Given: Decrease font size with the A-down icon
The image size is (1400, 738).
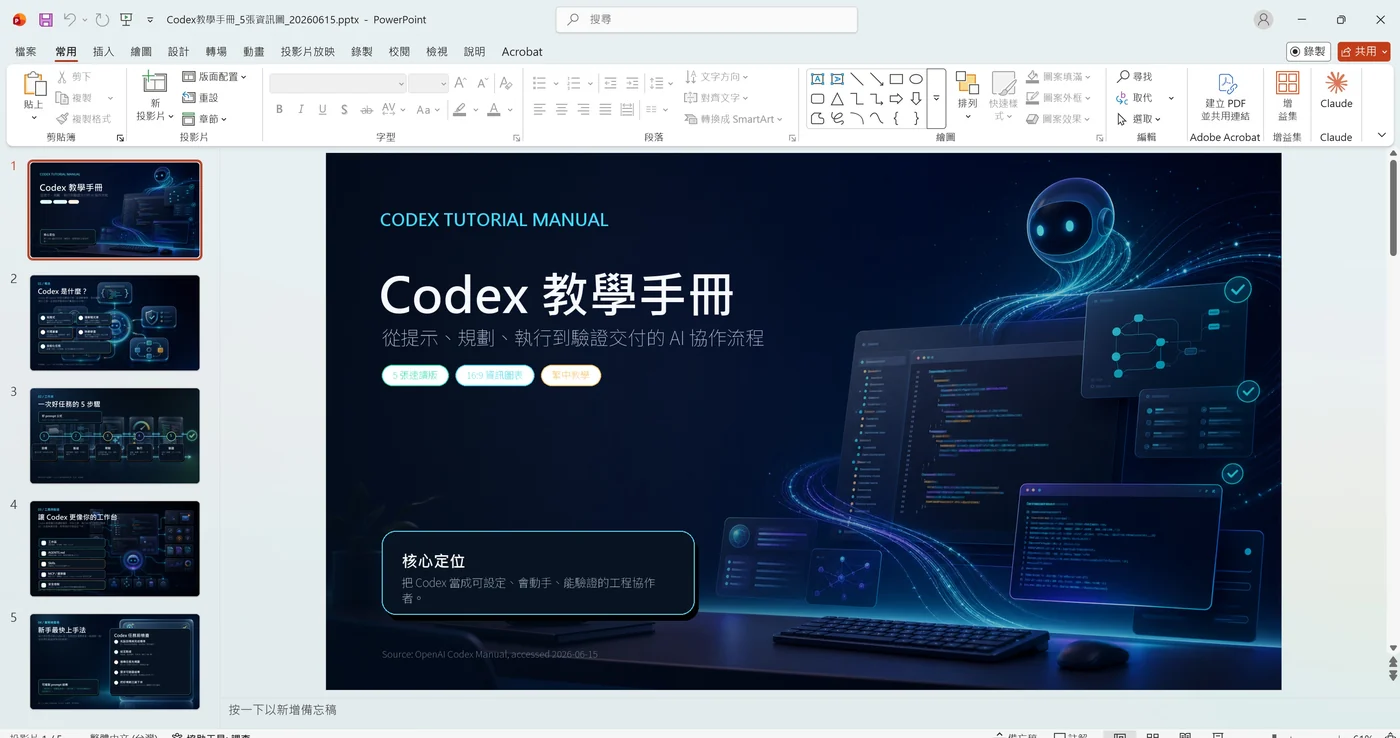Looking at the screenshot, I should [481, 83].
